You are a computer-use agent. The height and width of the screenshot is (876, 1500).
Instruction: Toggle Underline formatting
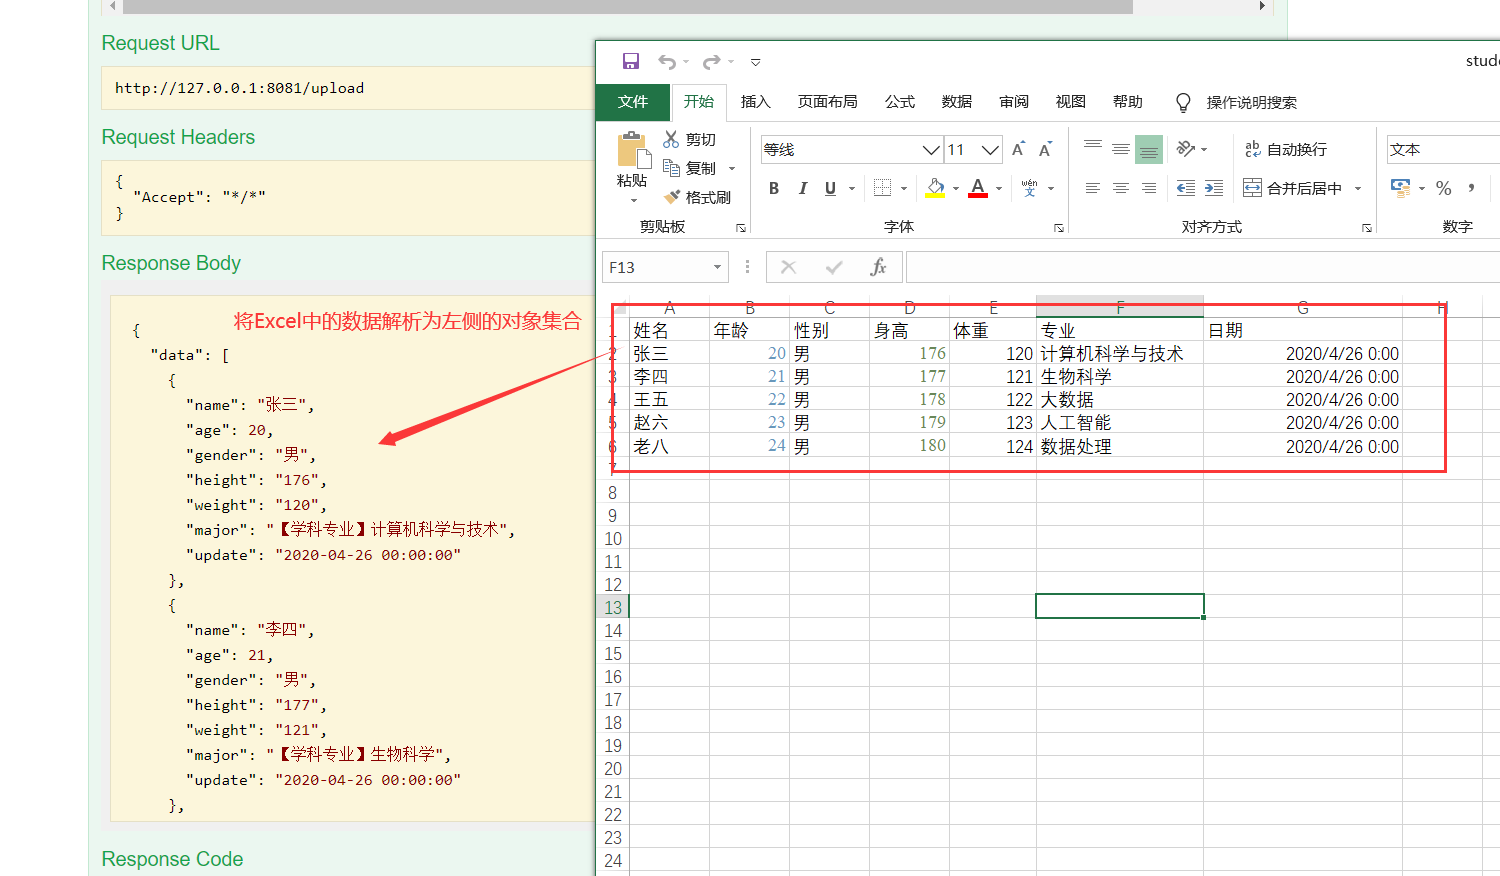pos(830,188)
